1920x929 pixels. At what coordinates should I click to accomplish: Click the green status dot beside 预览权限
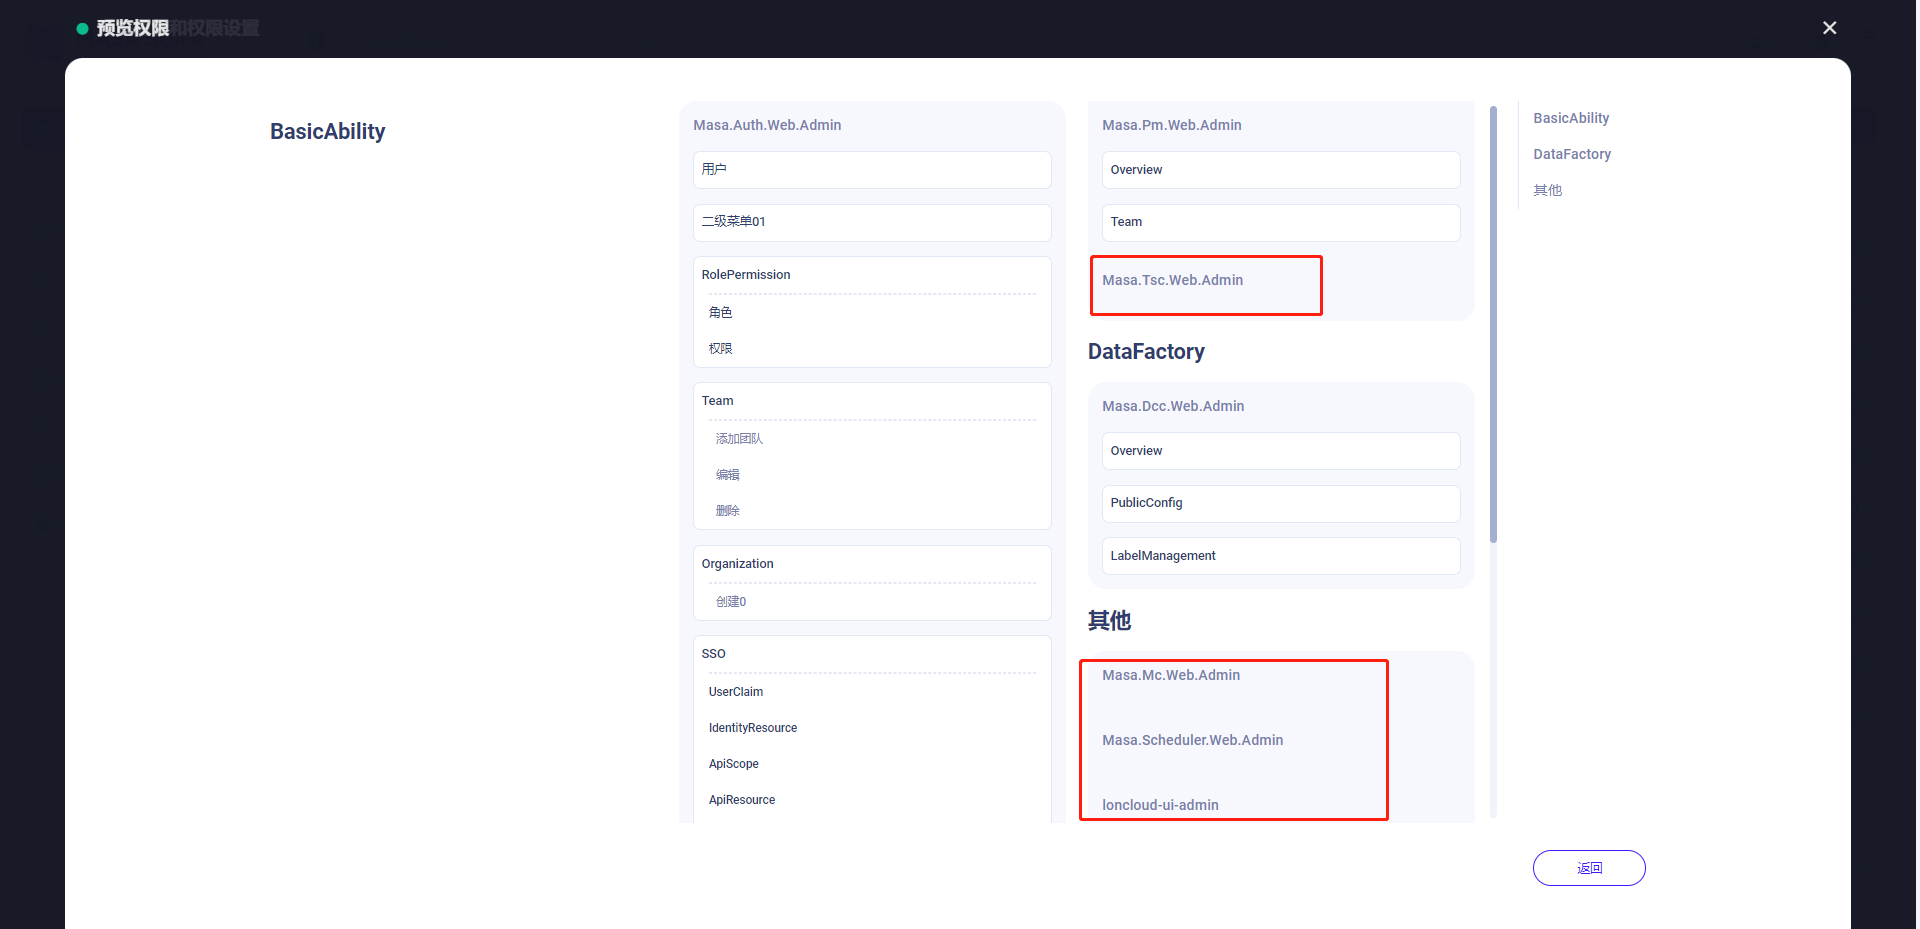(x=81, y=28)
